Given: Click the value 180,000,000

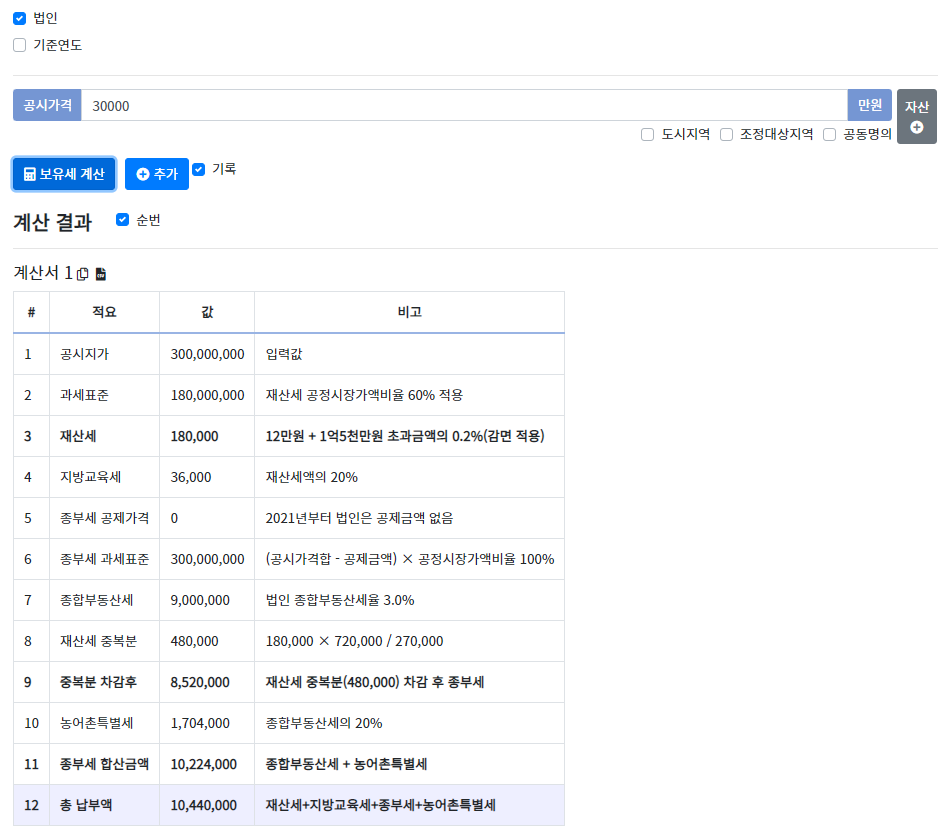Looking at the screenshot, I should [207, 395].
